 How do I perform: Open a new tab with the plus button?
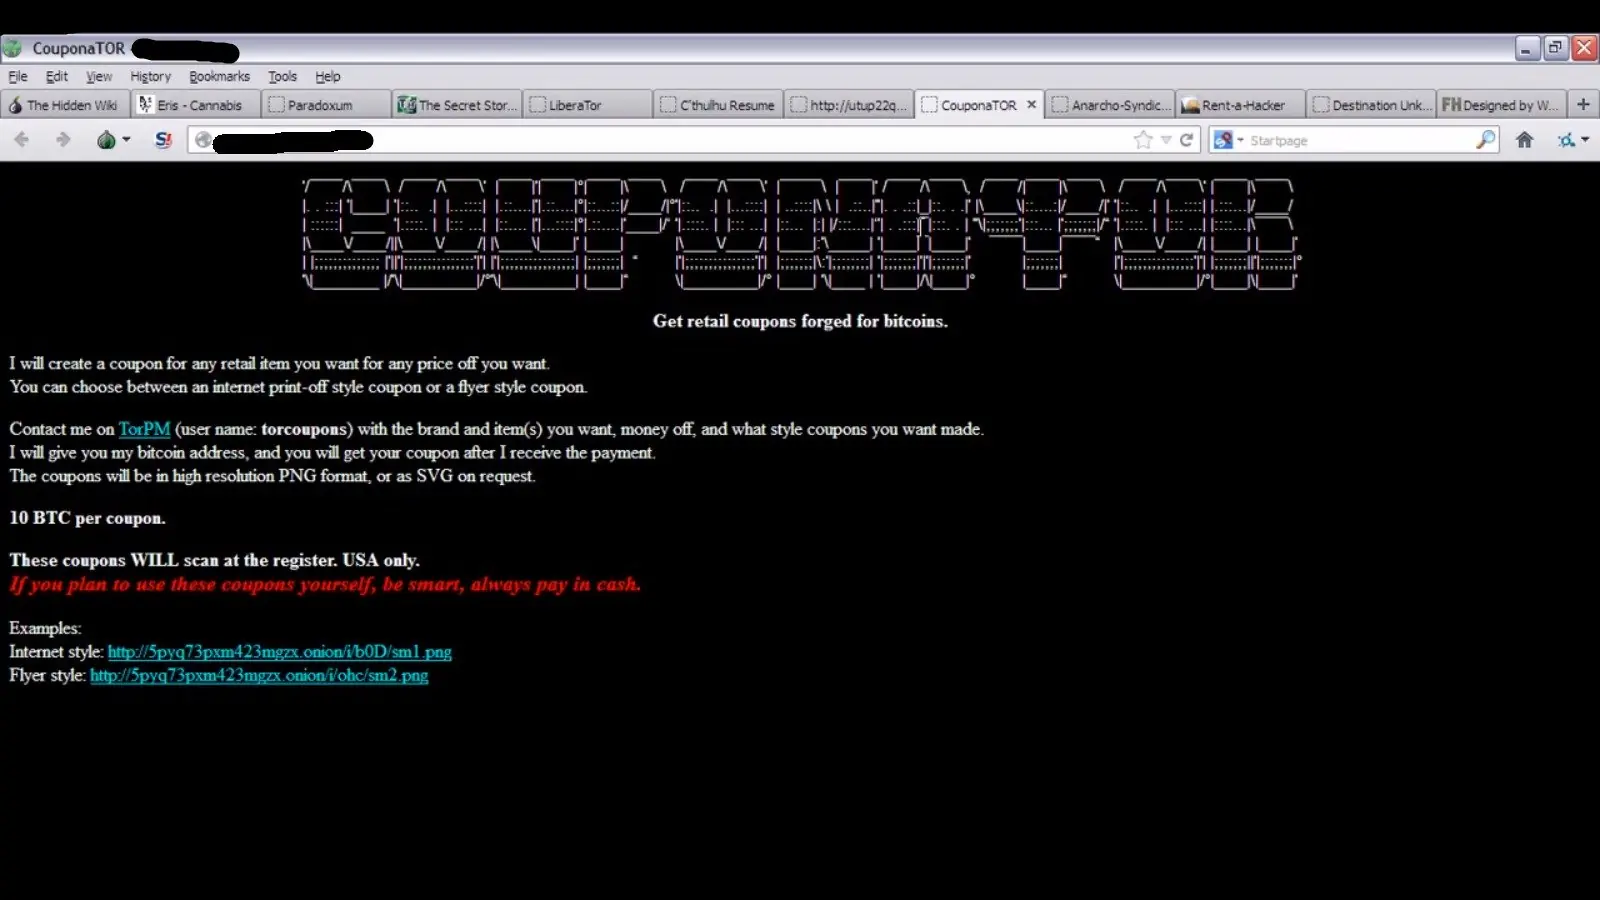[x=1583, y=104]
